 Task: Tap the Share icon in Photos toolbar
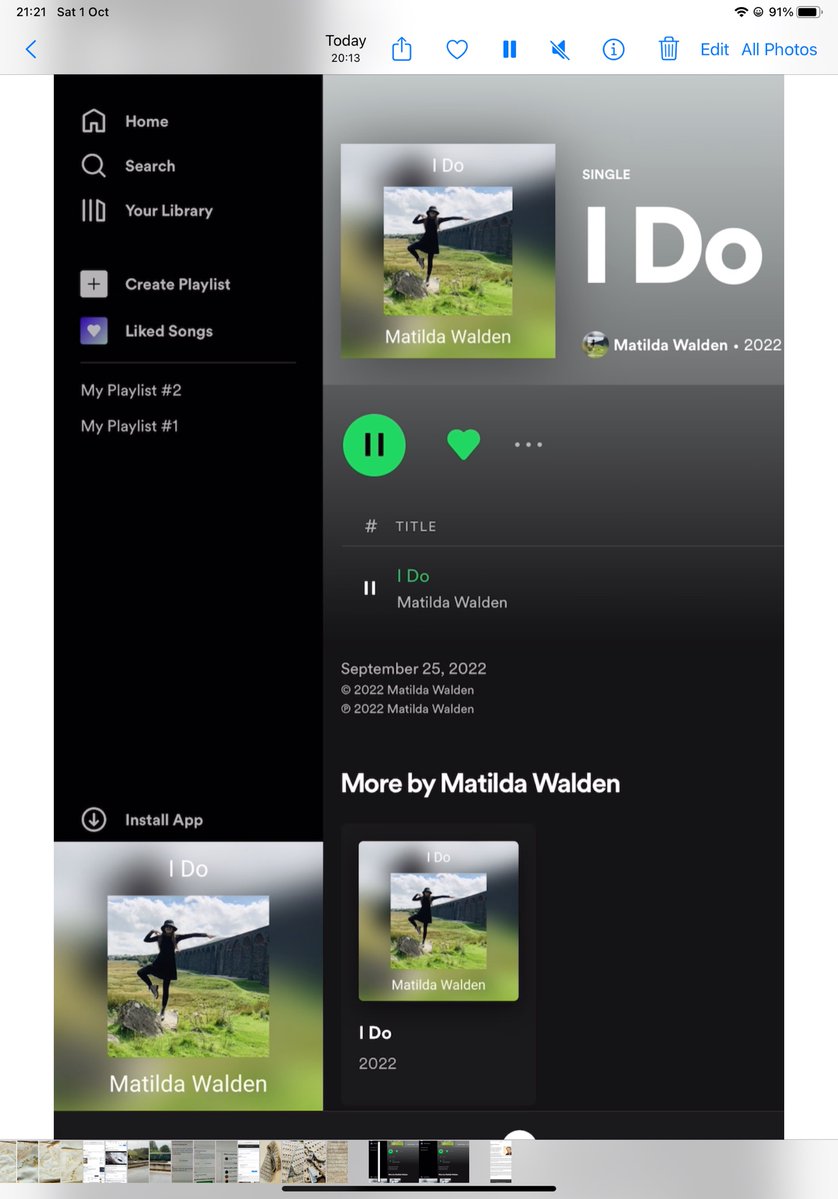point(401,49)
